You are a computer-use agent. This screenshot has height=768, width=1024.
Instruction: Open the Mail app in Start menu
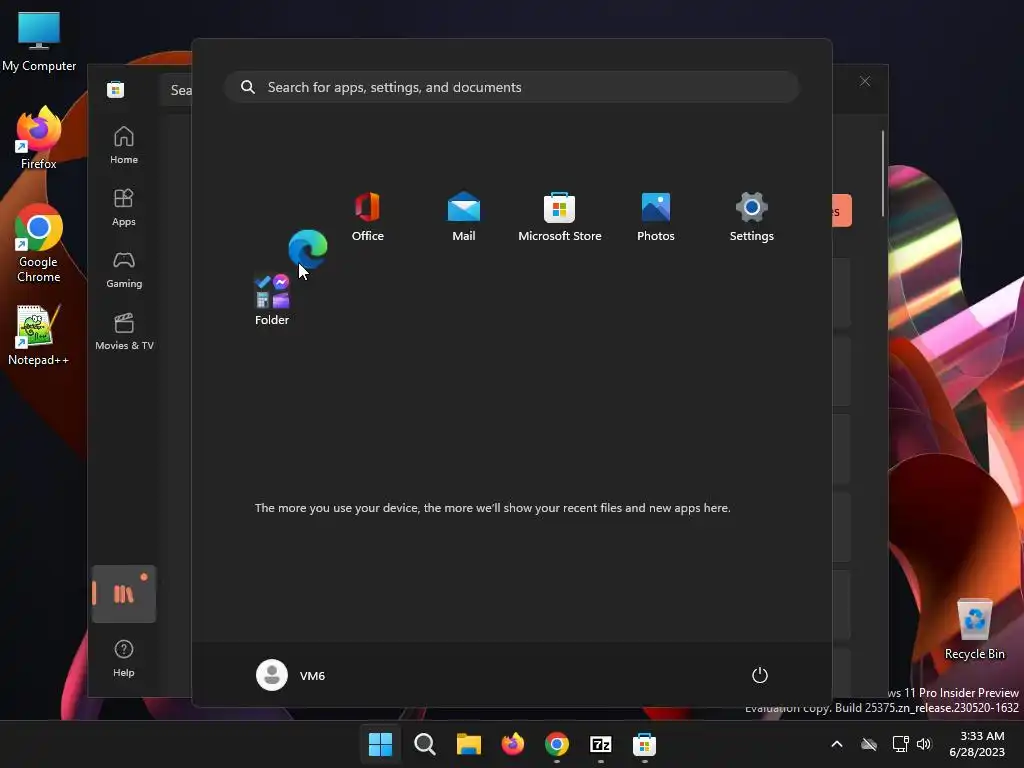click(464, 217)
